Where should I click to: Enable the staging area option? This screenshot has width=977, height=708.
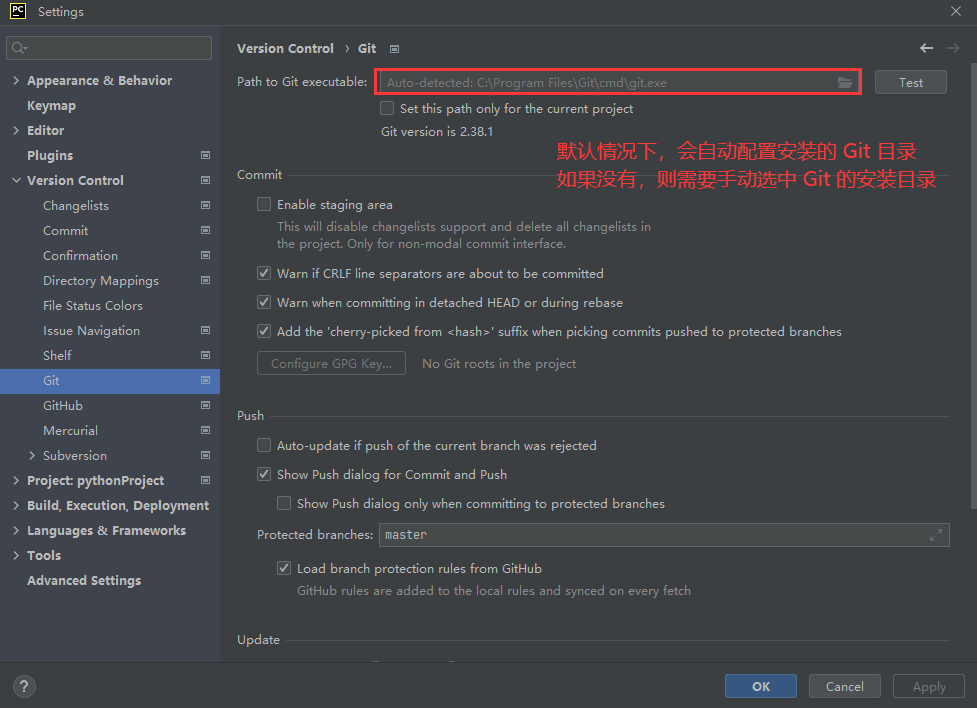264,204
